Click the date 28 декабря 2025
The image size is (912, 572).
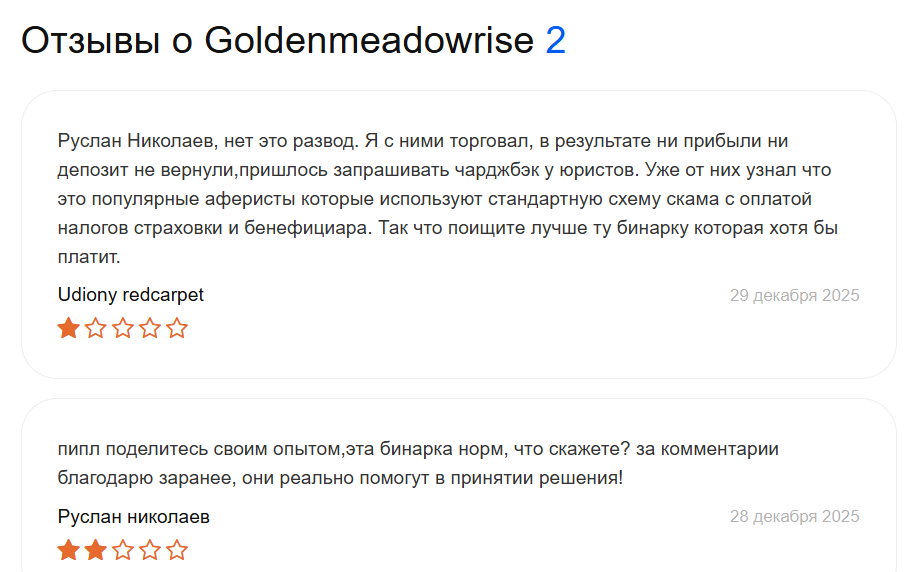(x=794, y=518)
